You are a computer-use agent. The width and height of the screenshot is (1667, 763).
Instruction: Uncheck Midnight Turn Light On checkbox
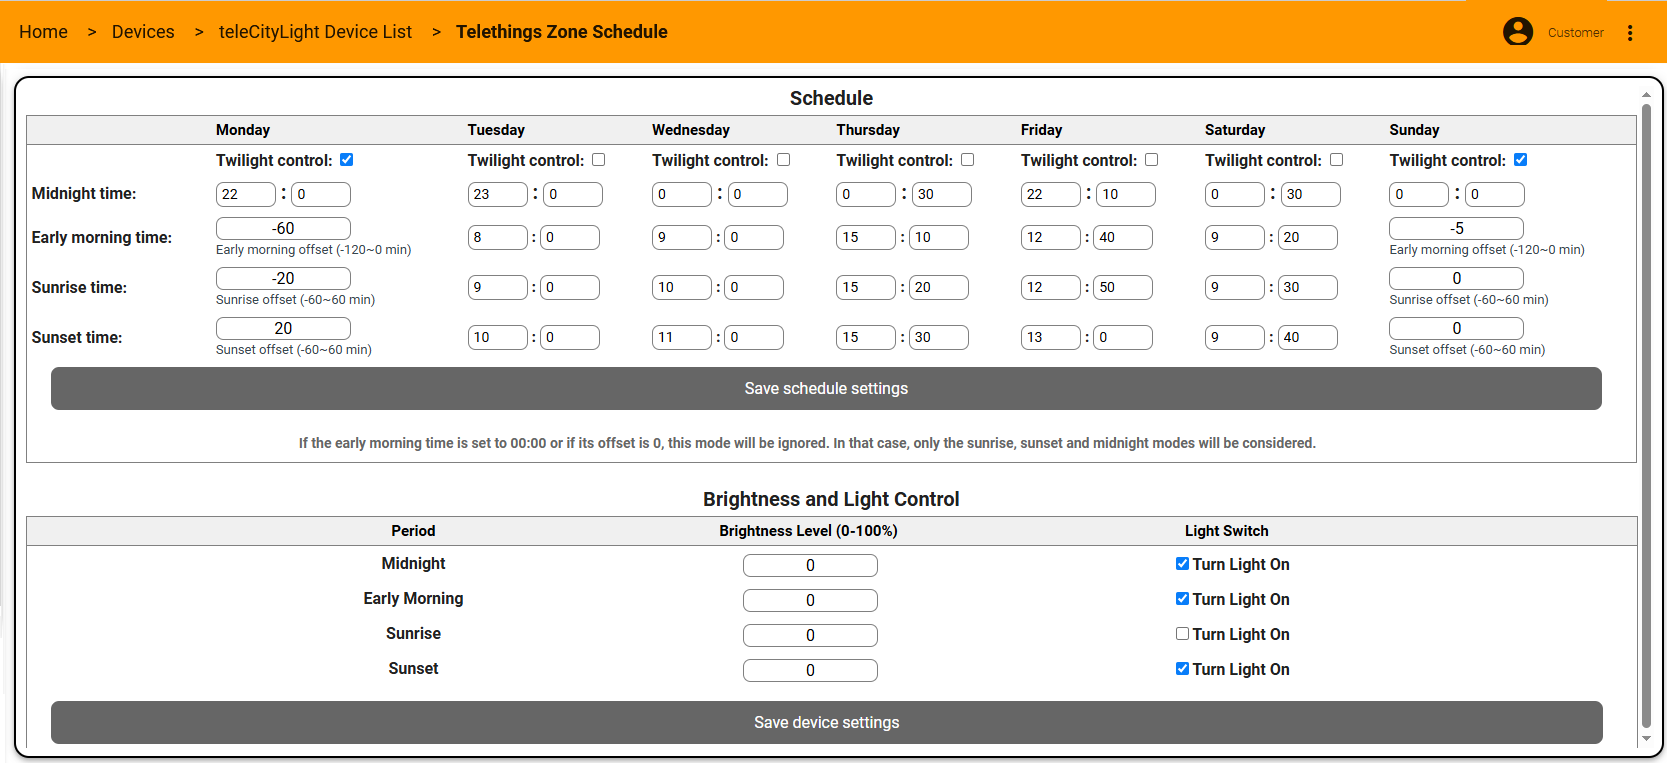(x=1182, y=564)
